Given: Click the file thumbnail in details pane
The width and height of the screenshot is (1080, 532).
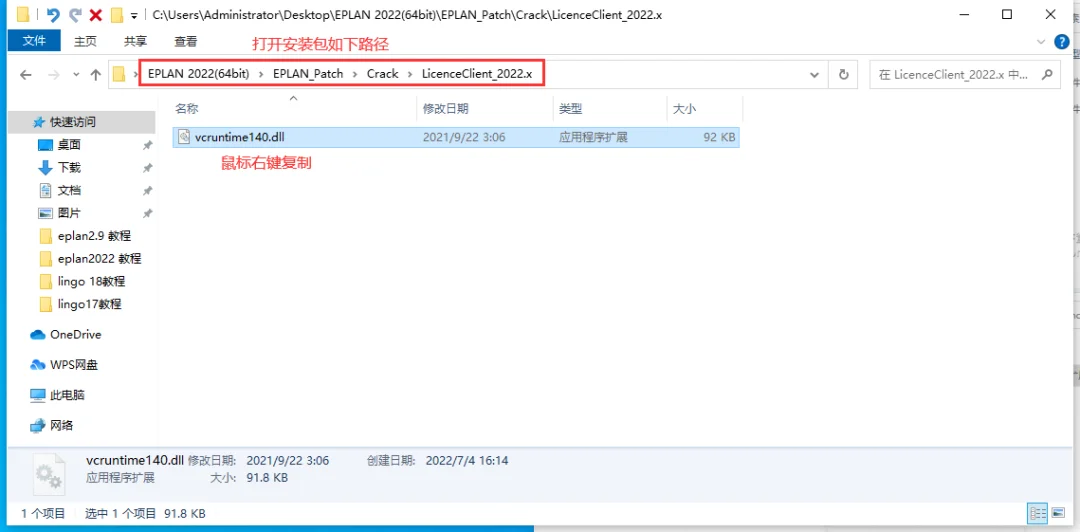Looking at the screenshot, I should 48,475.
